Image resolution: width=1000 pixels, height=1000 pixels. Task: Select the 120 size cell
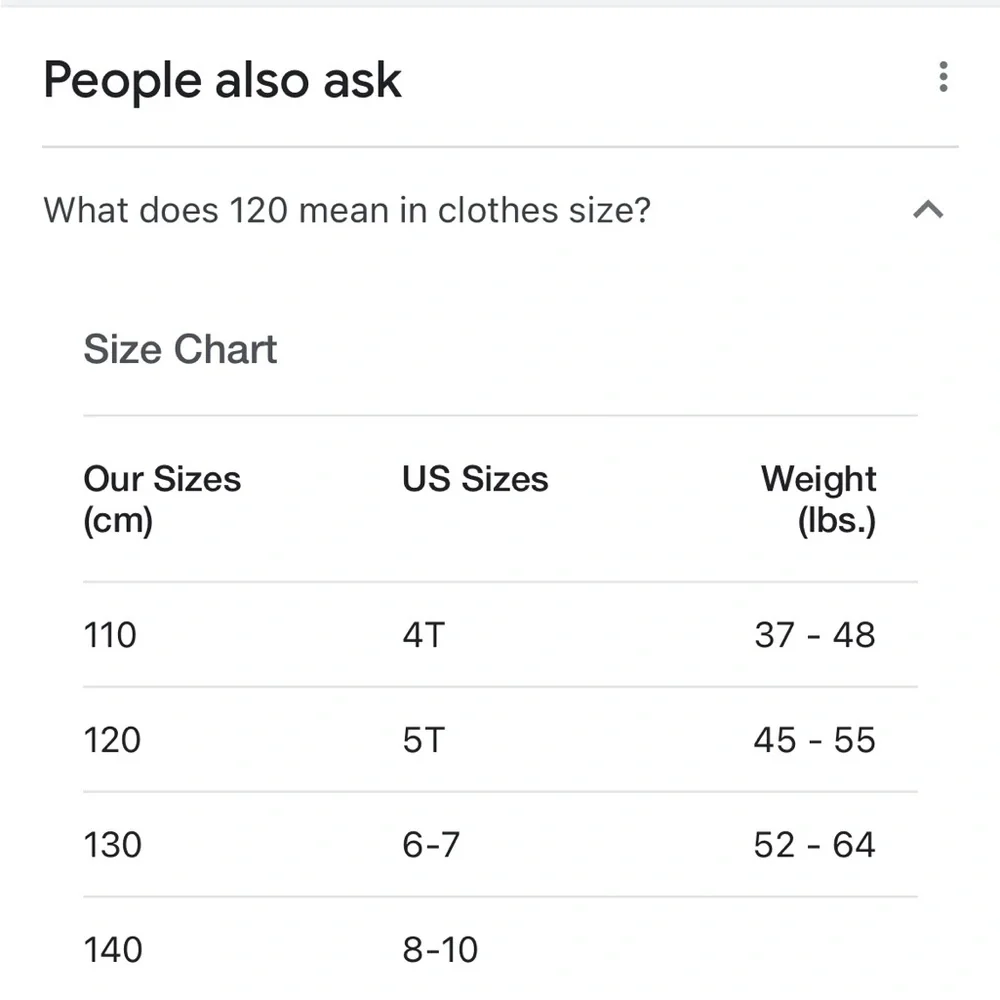(x=112, y=740)
